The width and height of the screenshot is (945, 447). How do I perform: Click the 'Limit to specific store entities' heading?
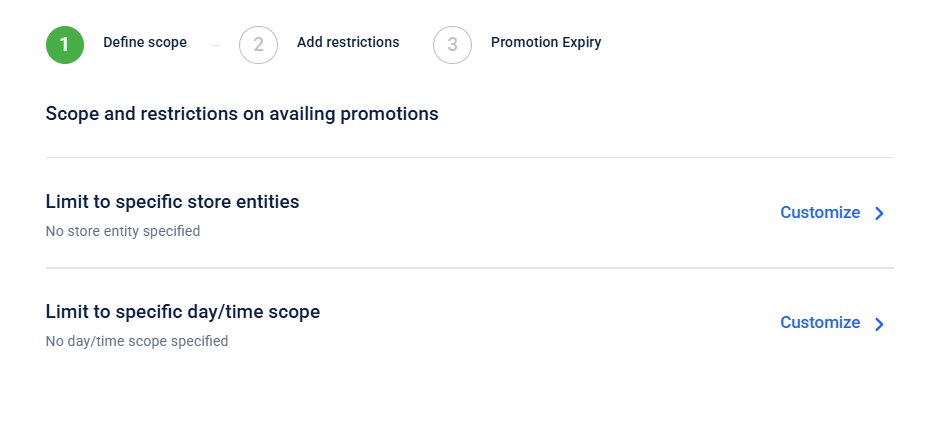(172, 202)
